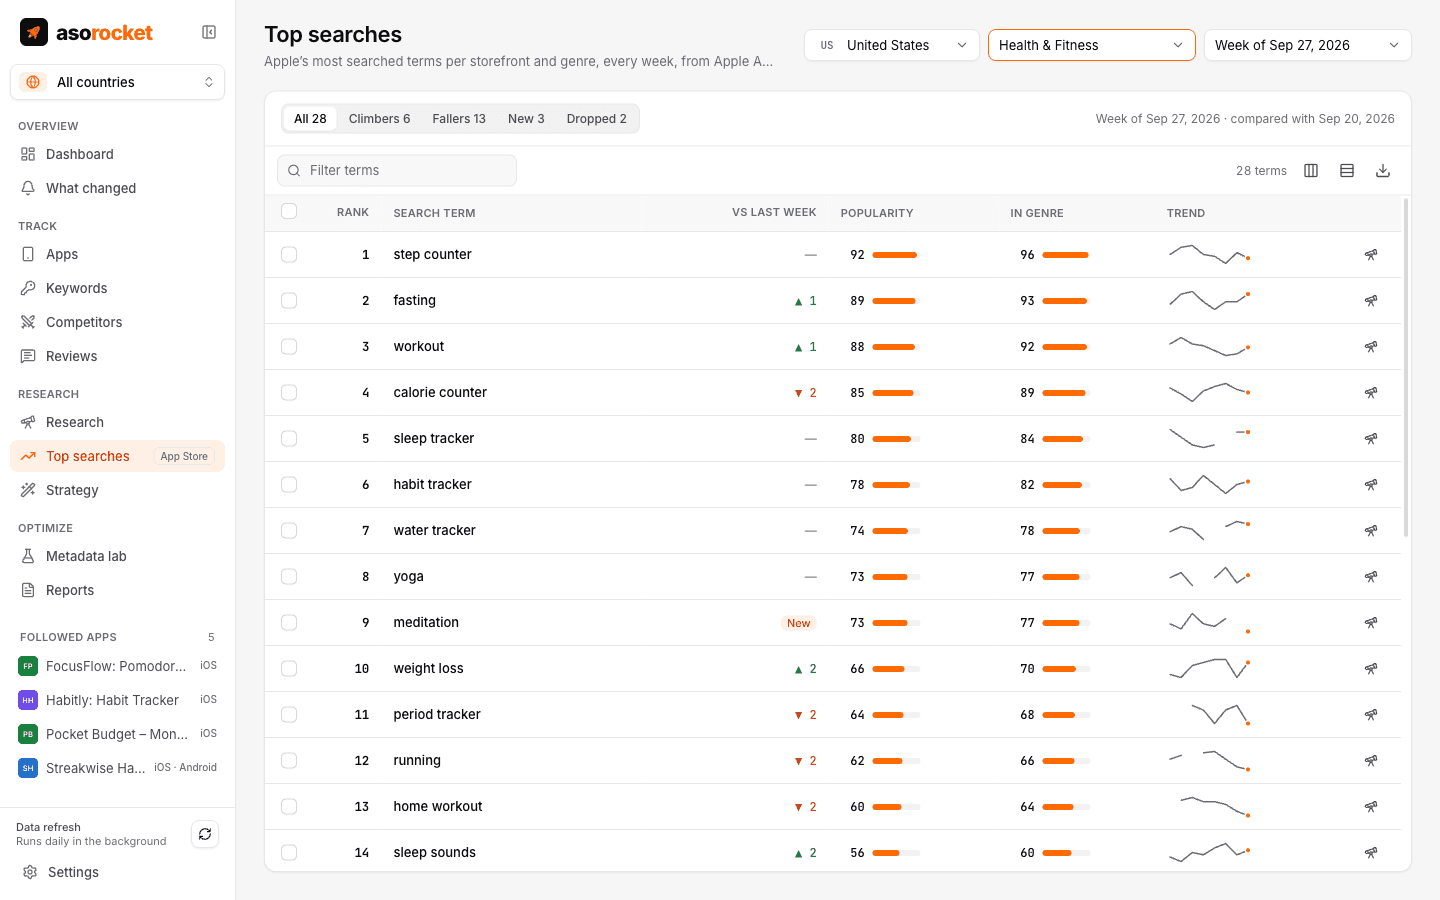Click the row density icon
Viewport: 1440px width, 900px height.
[x=1347, y=171]
